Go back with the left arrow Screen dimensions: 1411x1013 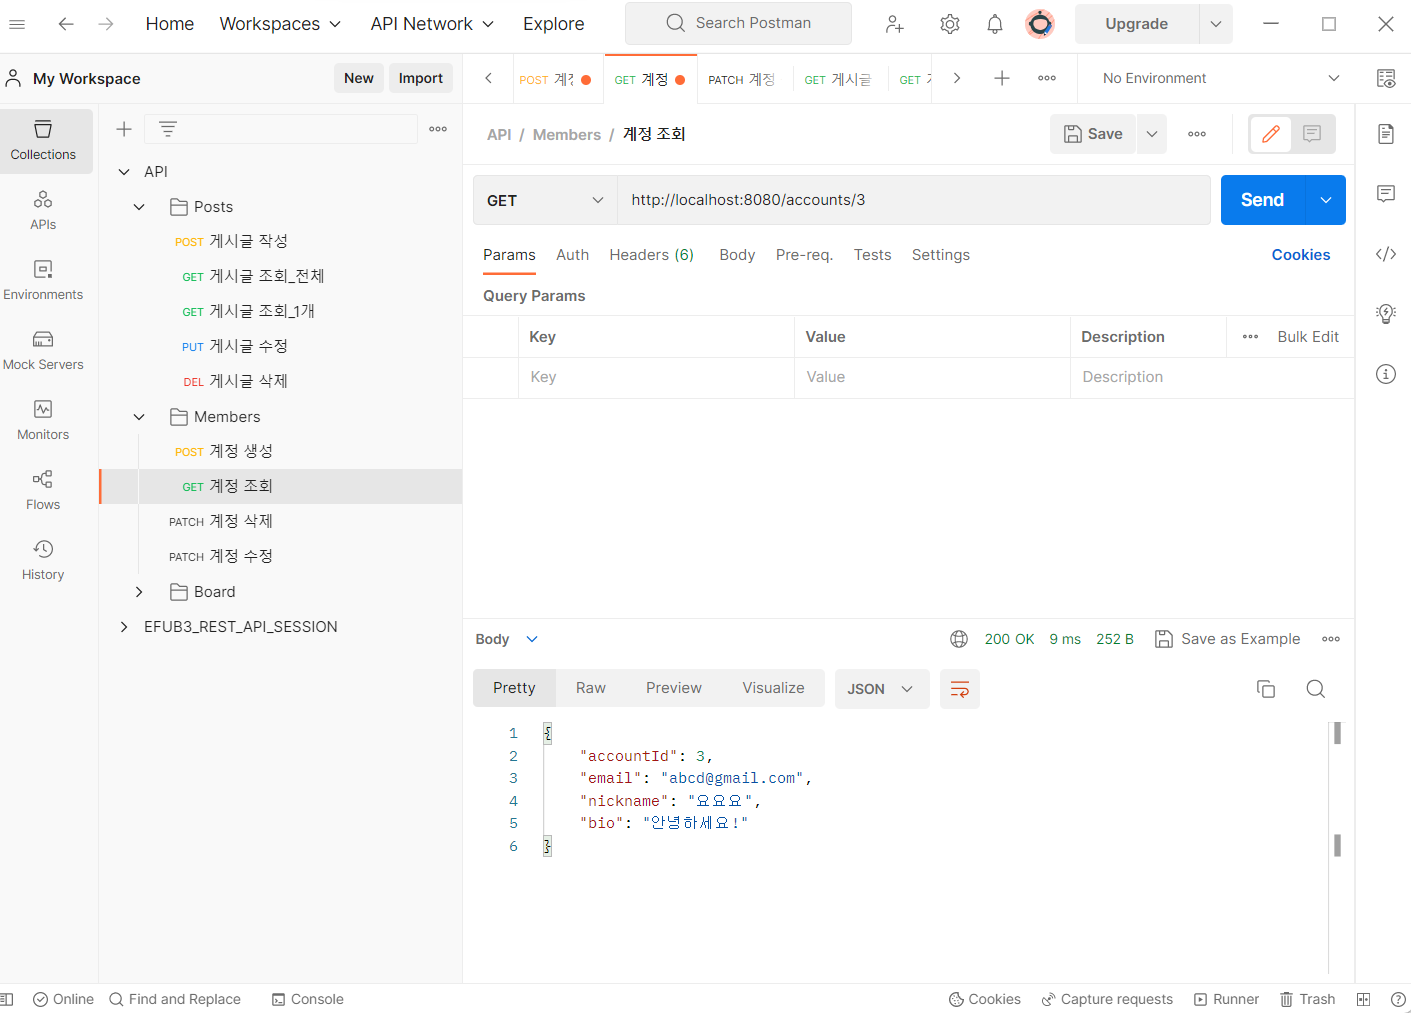(66, 24)
